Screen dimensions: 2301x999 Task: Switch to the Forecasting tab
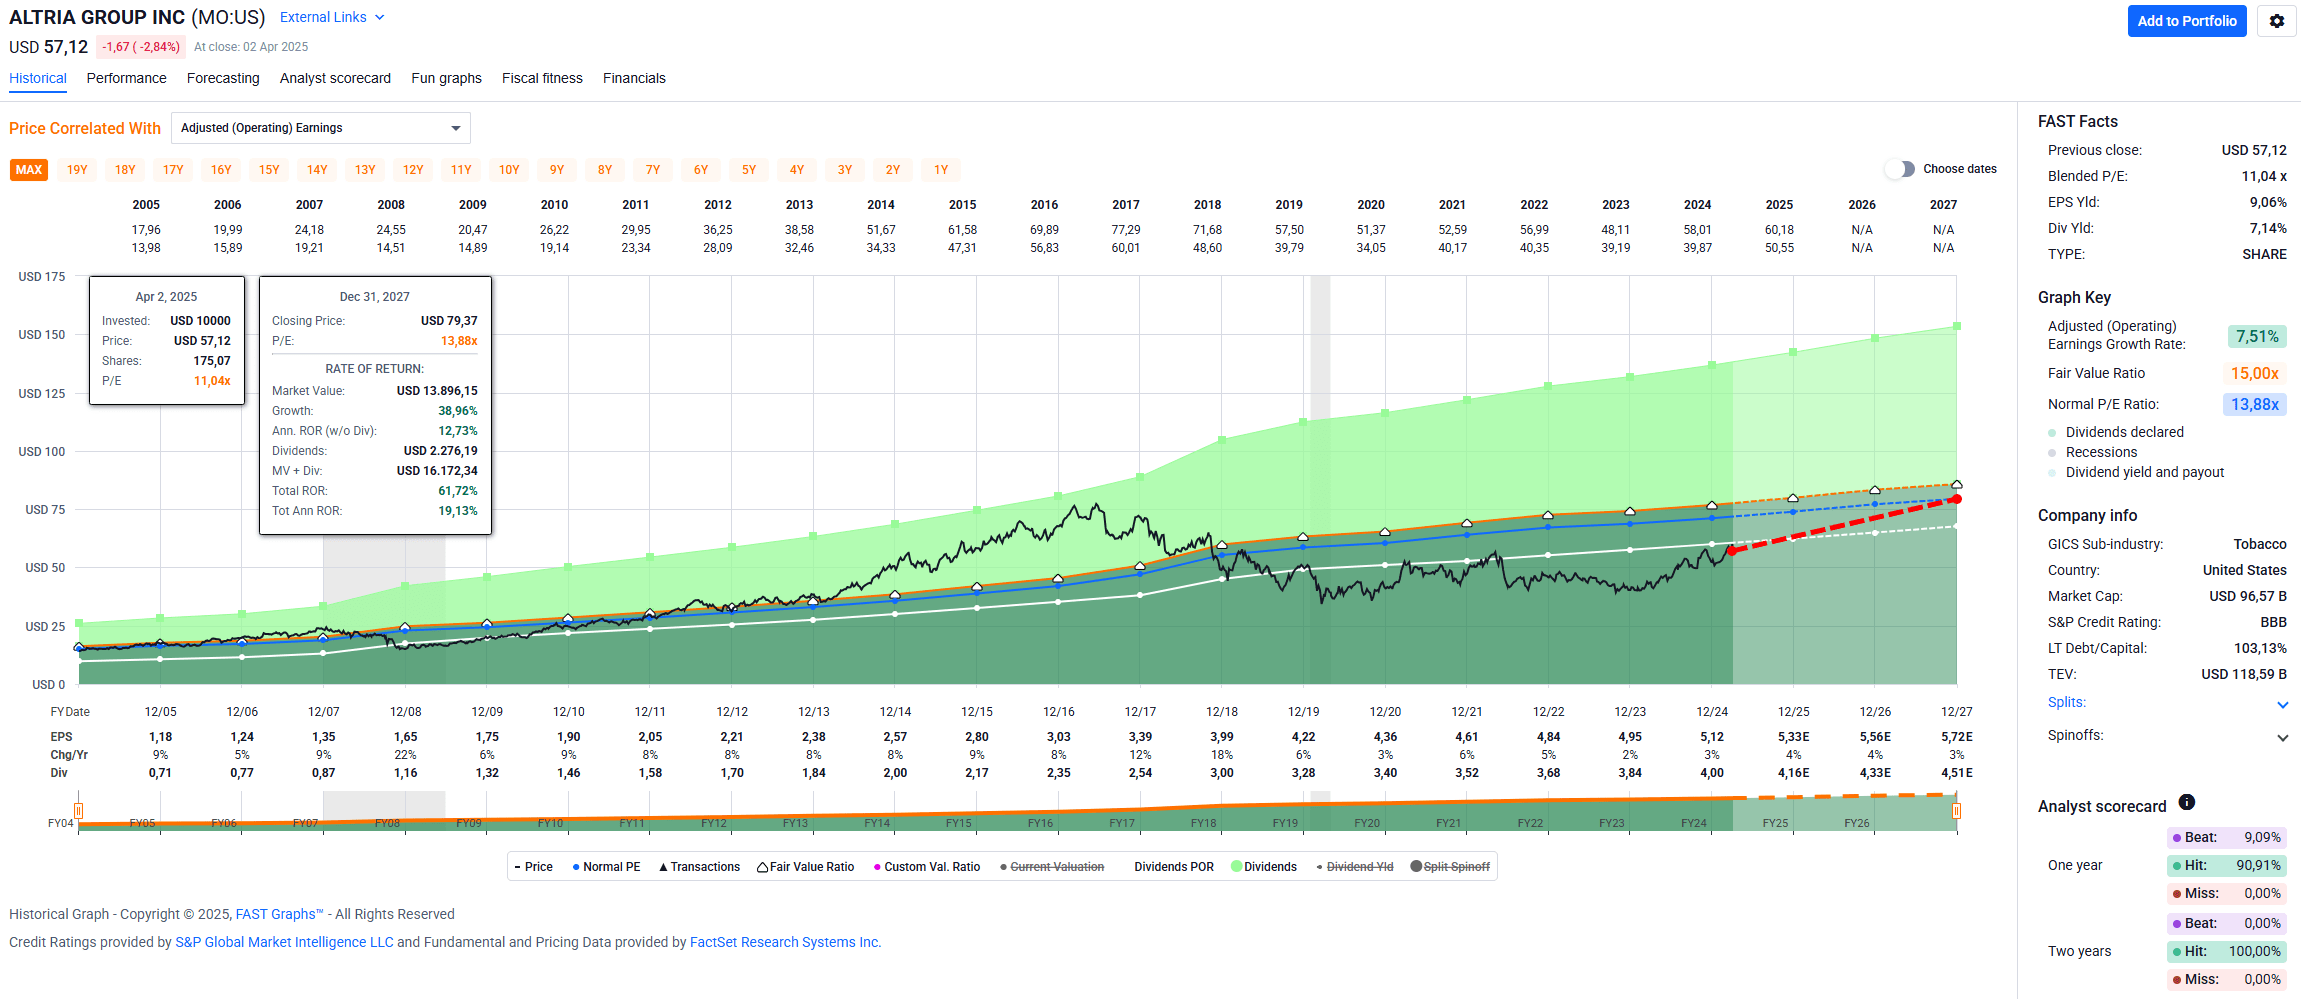[223, 78]
